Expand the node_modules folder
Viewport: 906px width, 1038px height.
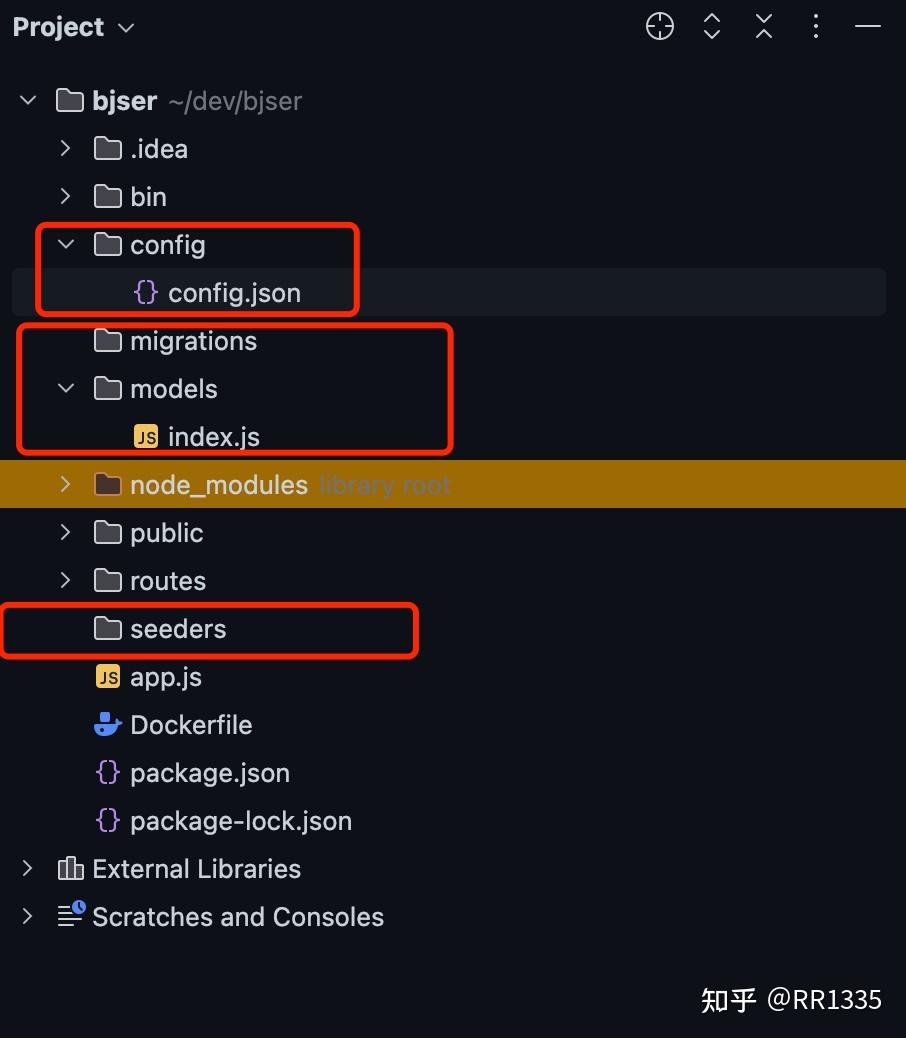[66, 485]
